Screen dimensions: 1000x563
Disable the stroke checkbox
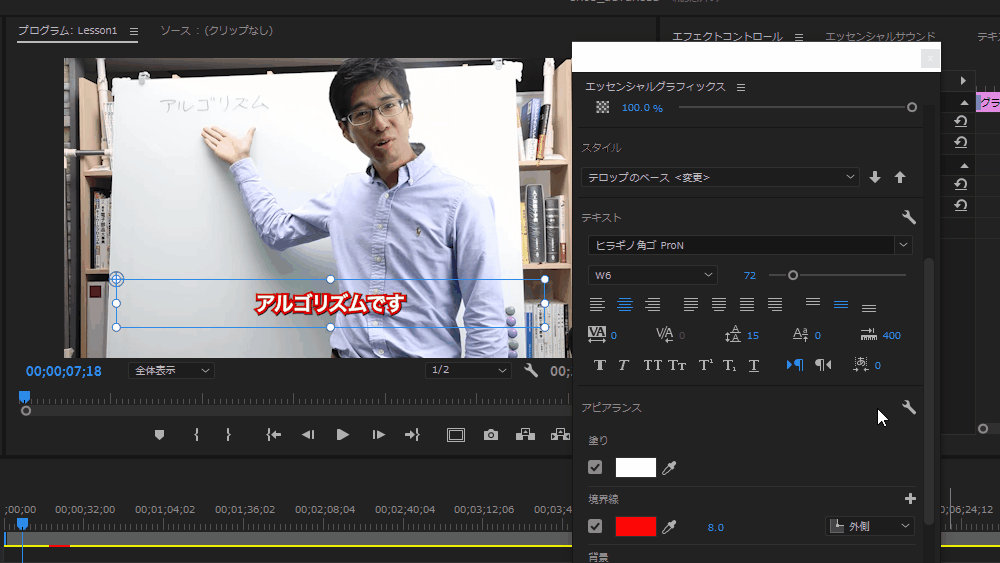tap(595, 526)
